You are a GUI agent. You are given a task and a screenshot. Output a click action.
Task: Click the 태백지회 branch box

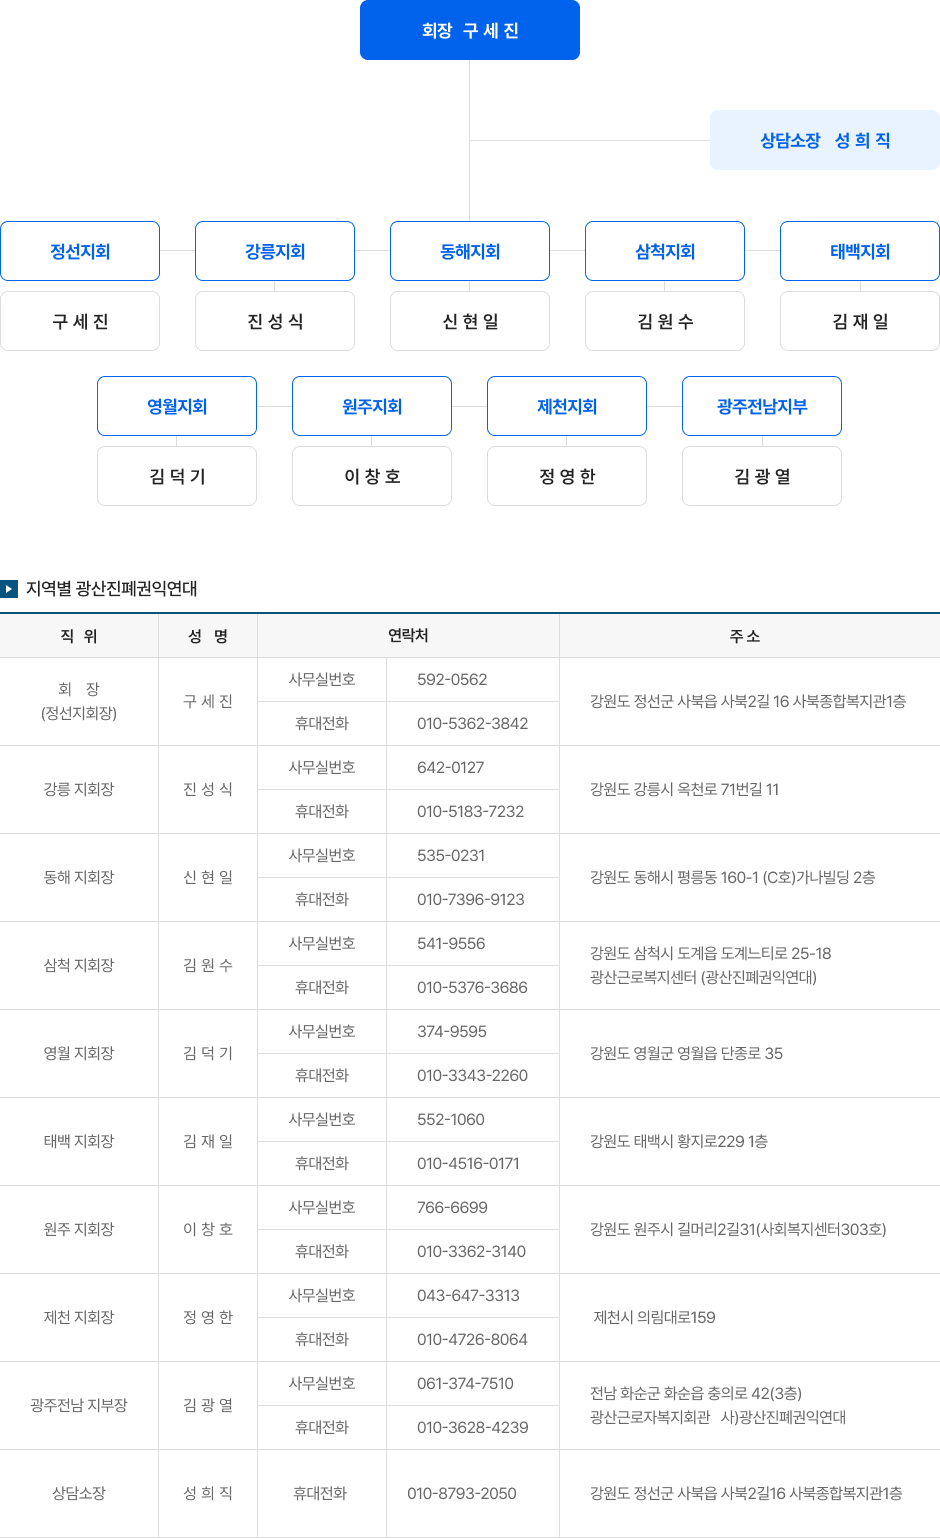[859, 252]
